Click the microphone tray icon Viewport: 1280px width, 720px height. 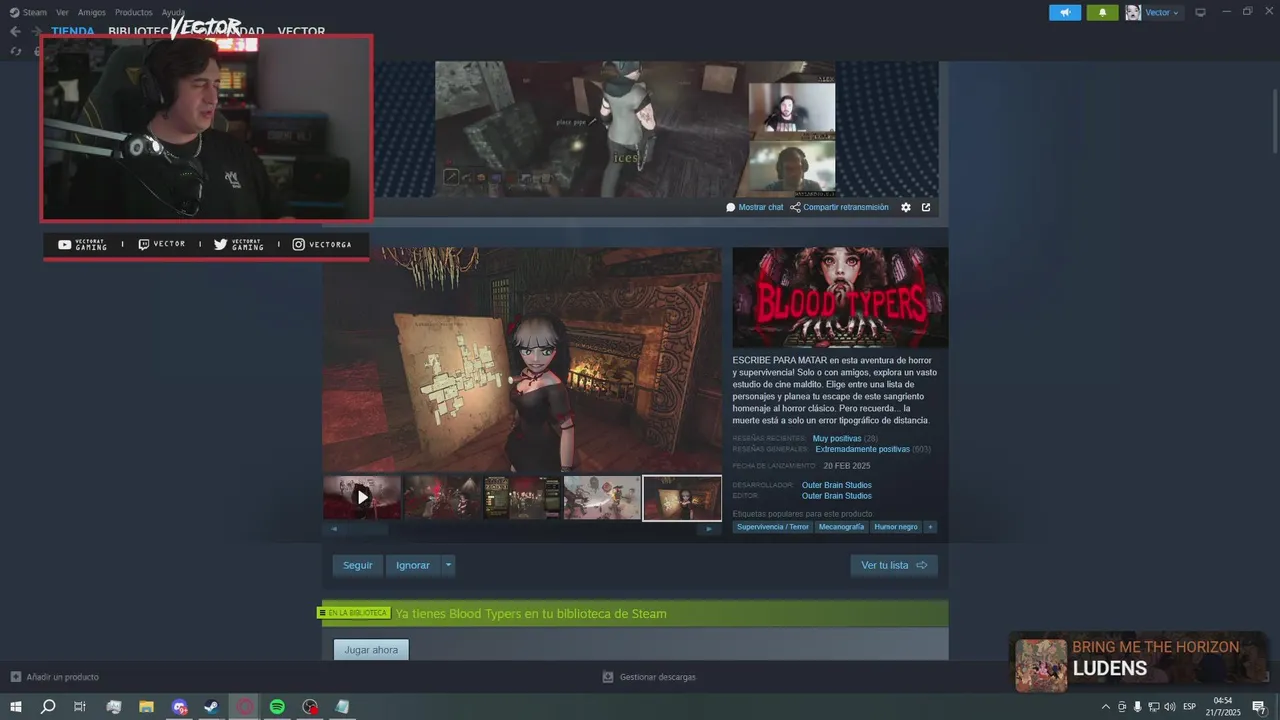coord(1137,707)
